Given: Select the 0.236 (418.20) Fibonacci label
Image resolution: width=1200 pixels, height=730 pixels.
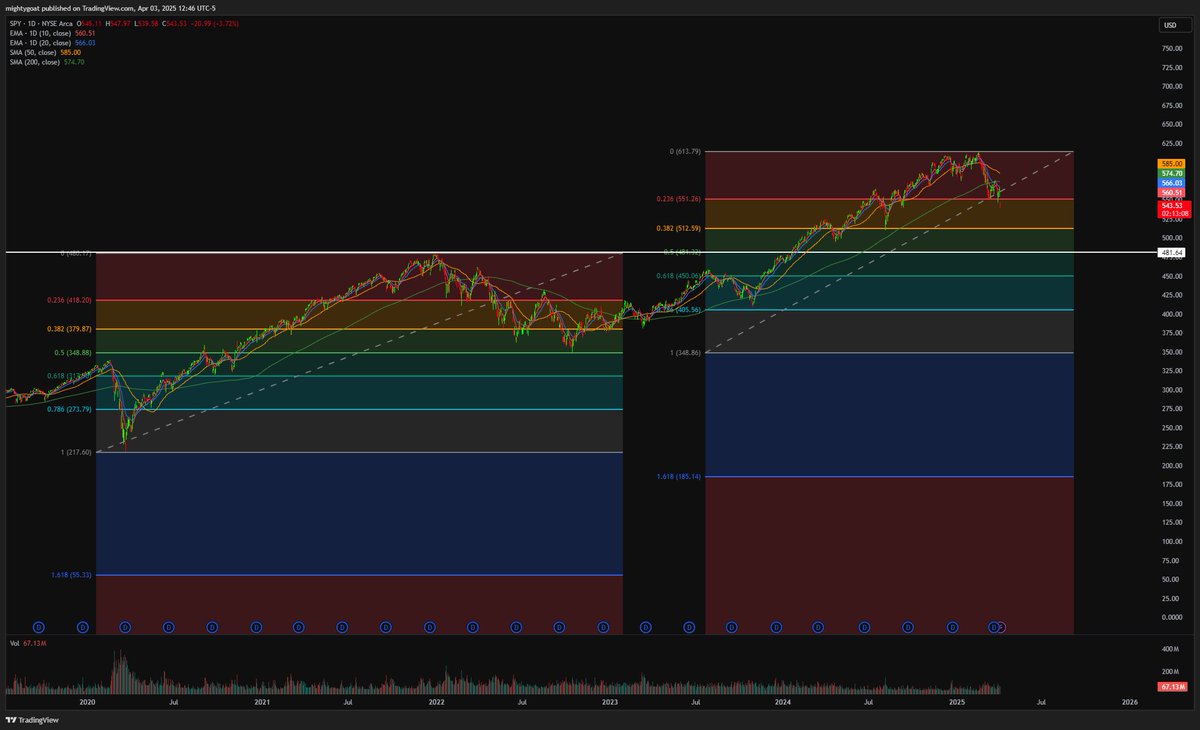Looking at the screenshot, I should [x=69, y=300].
